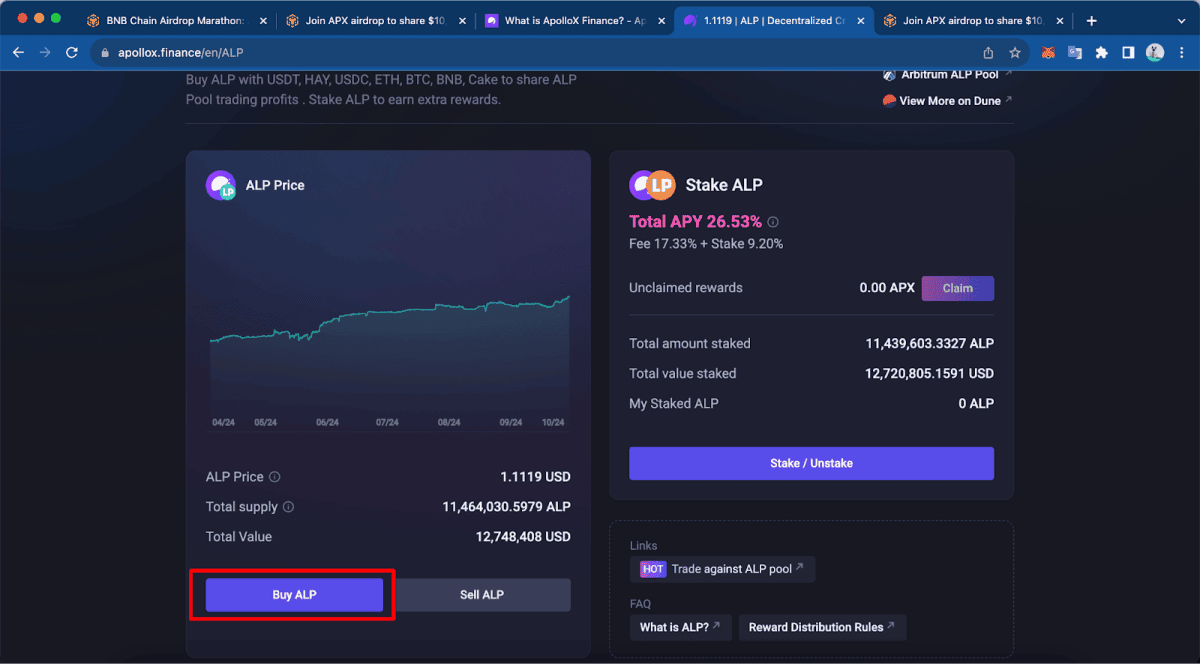Click the 12,720,805.1591 USD staked value
The width and height of the screenshot is (1200, 664).
pos(929,373)
